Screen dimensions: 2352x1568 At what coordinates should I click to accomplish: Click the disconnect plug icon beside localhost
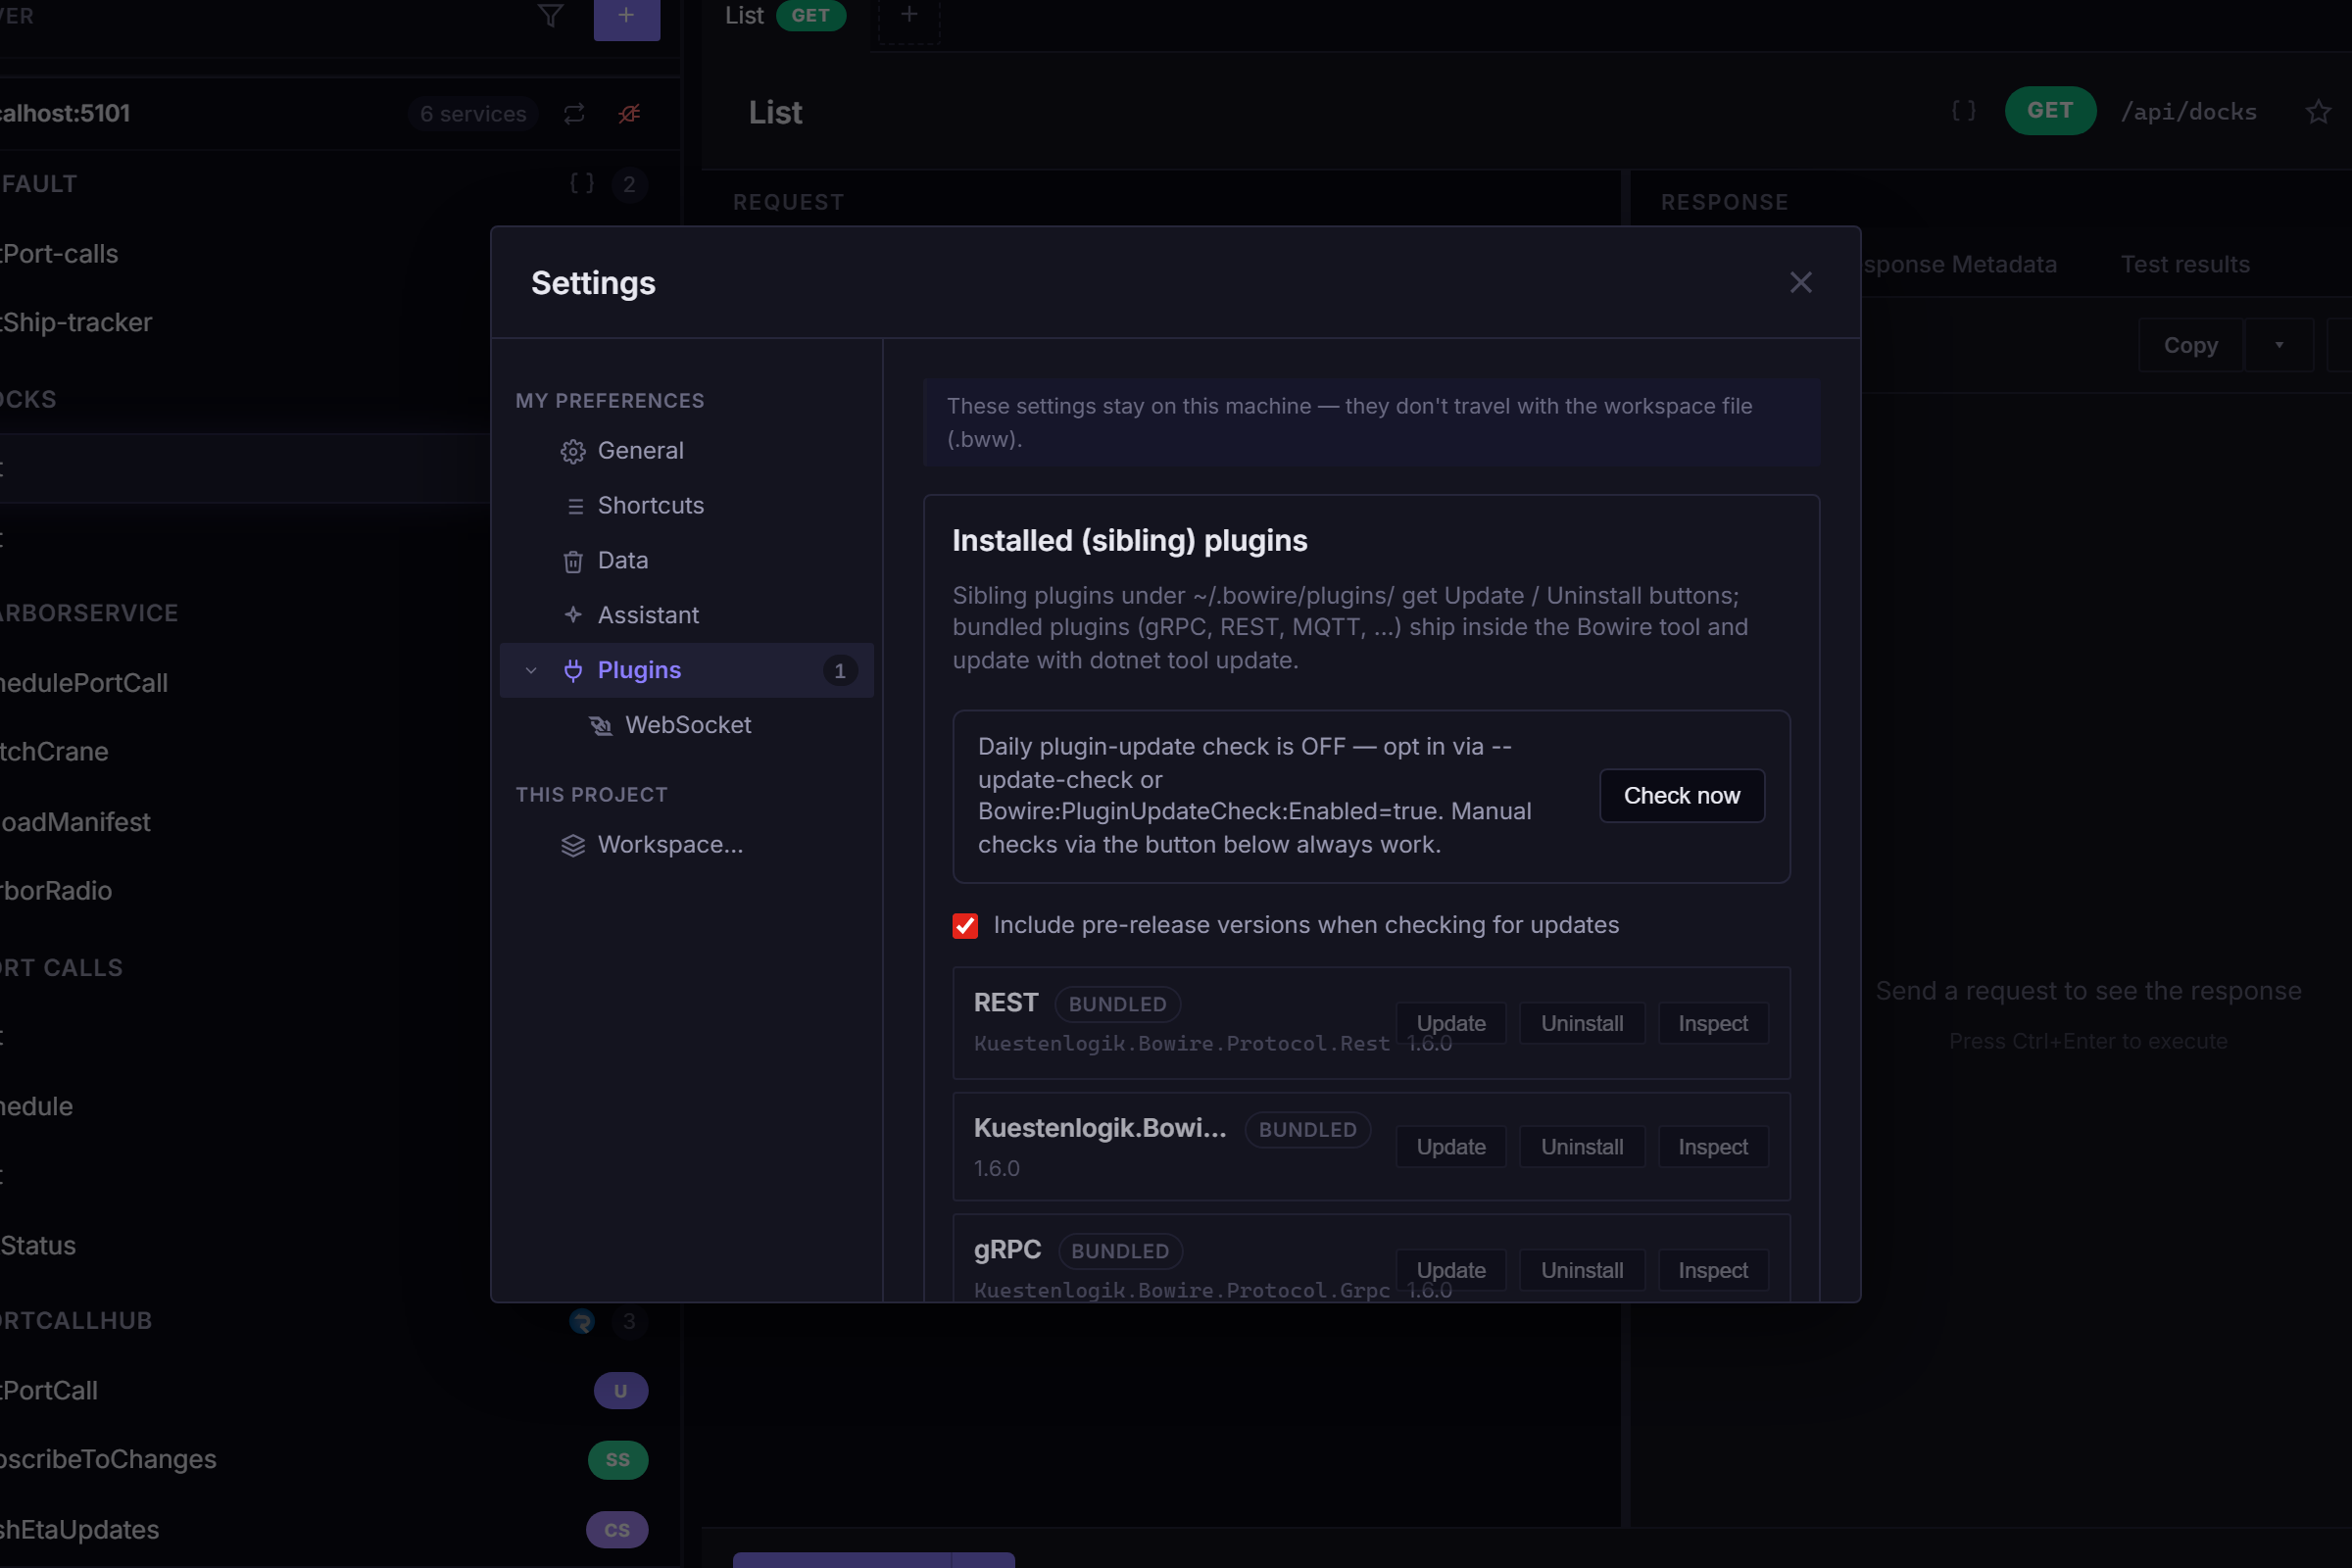point(629,114)
